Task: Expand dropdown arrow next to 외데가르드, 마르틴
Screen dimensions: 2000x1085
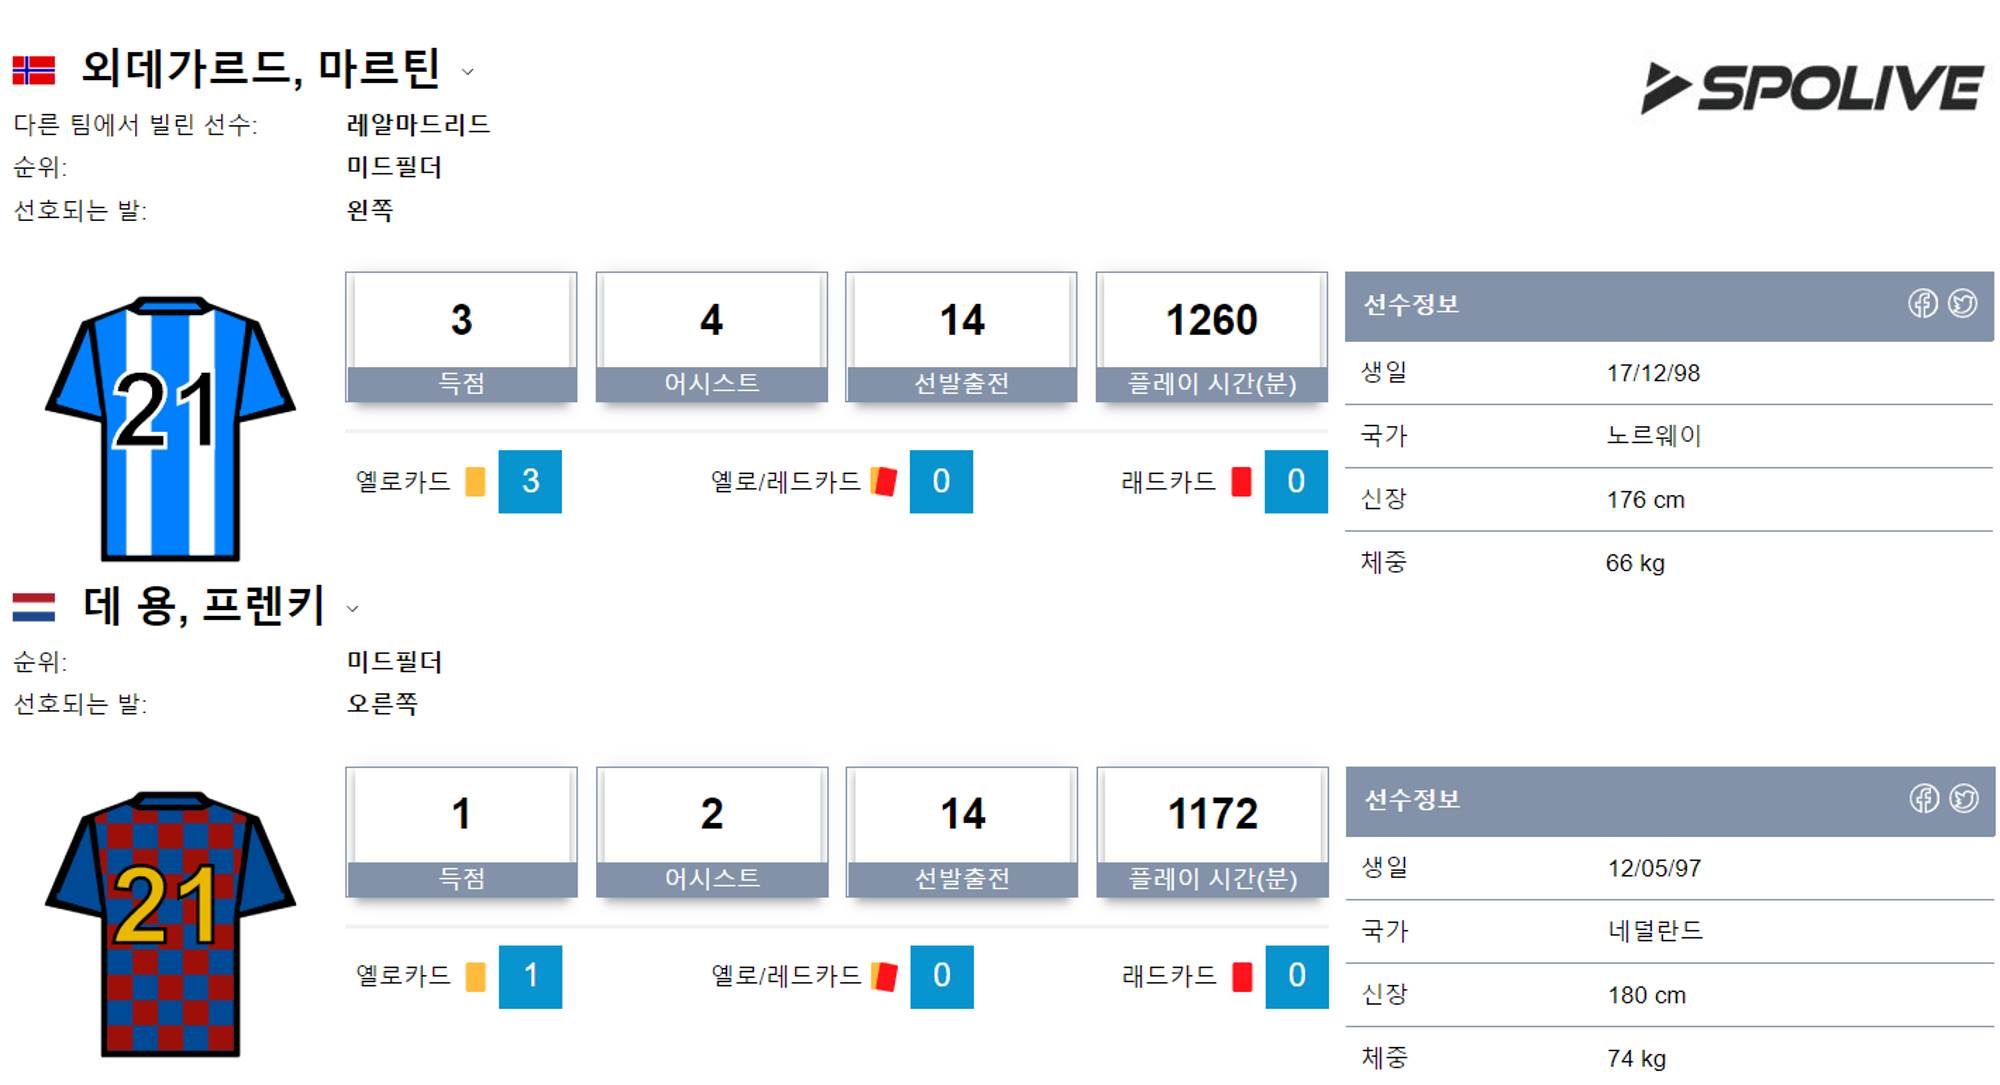Action: [467, 72]
